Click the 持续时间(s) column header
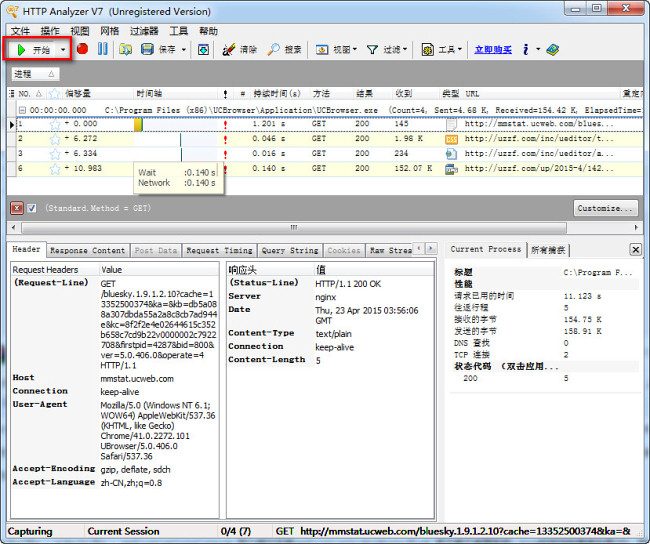The width and height of the screenshot is (650, 544). (x=277, y=94)
